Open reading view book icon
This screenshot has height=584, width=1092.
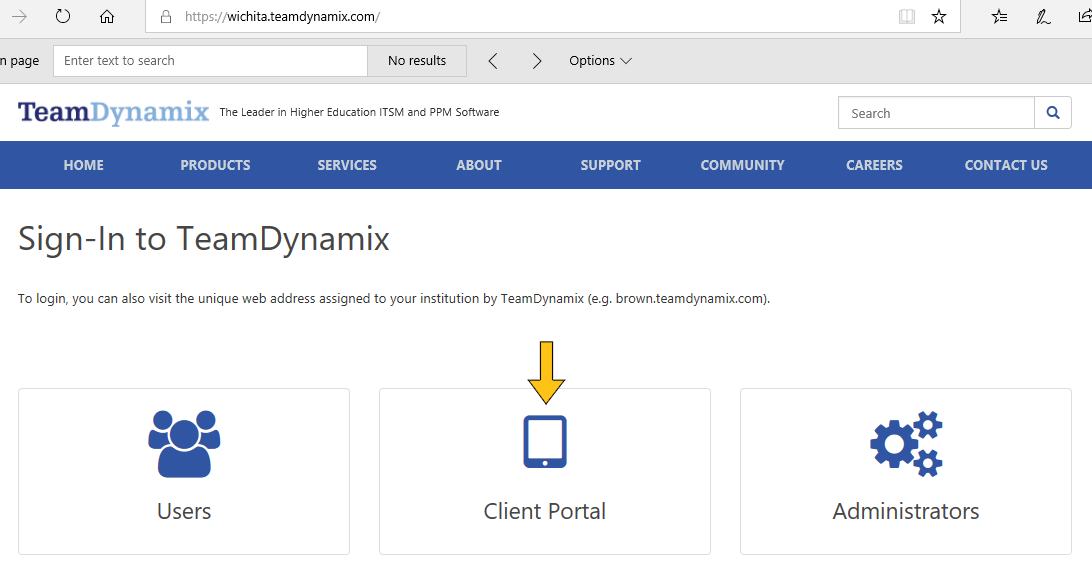pyautogui.click(x=907, y=17)
